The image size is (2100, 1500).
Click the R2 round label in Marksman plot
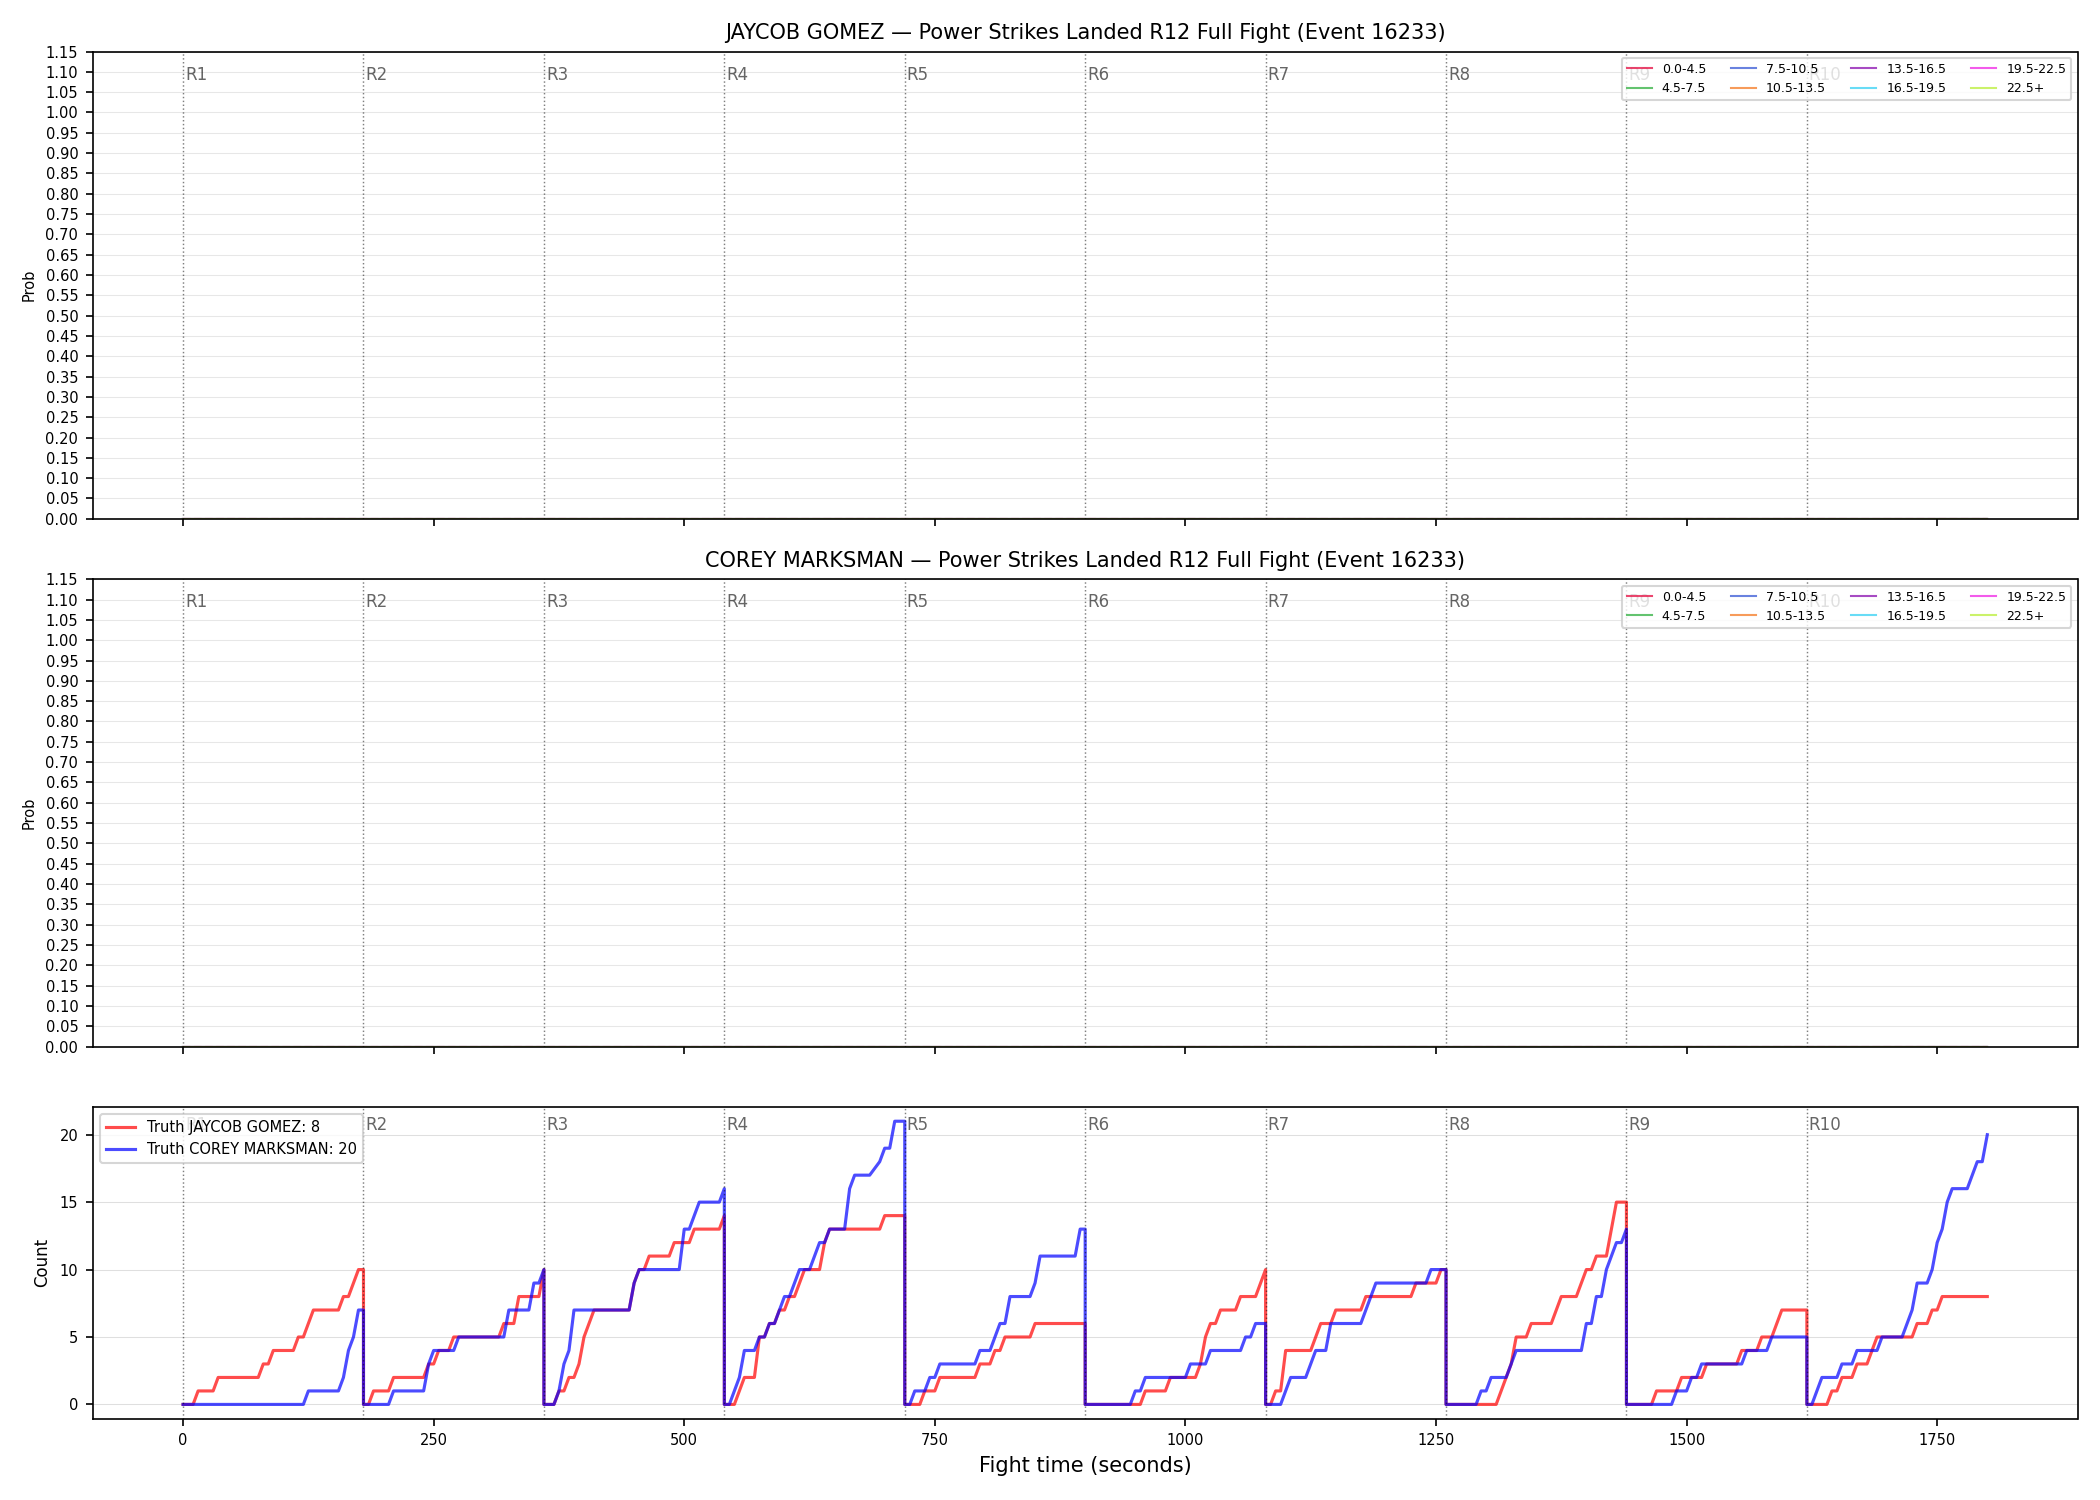[x=376, y=601]
